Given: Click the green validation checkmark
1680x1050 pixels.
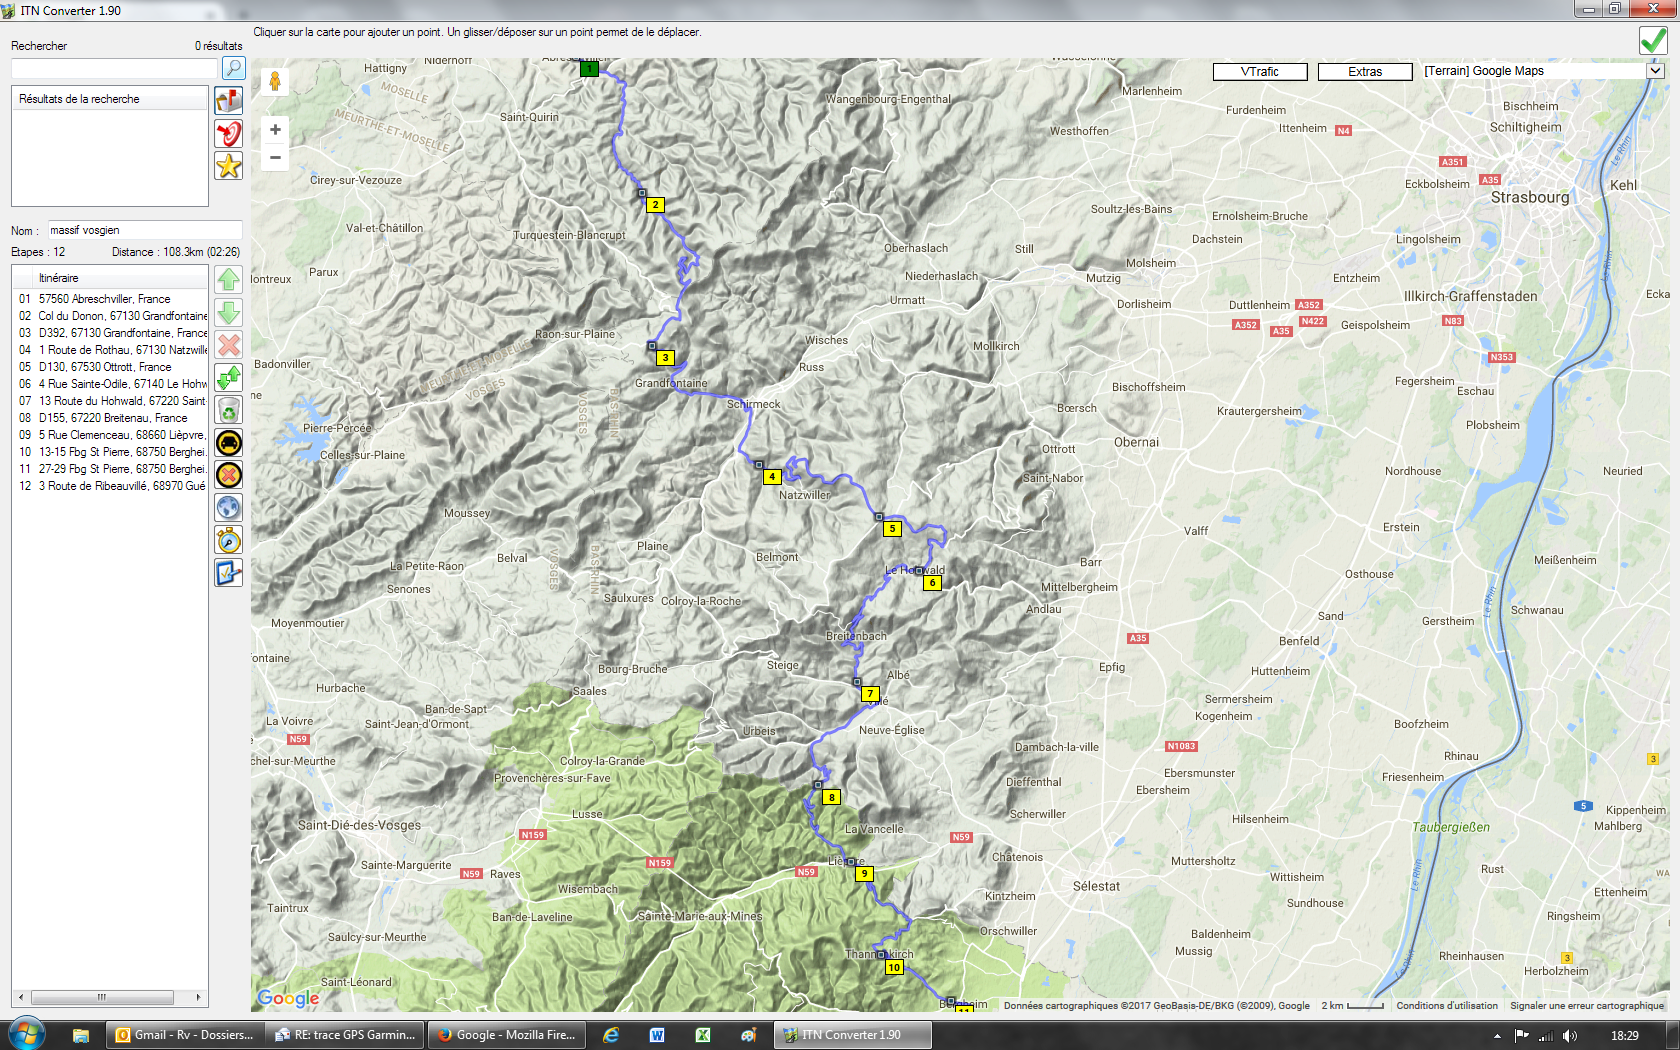Looking at the screenshot, I should (x=1653, y=41).
